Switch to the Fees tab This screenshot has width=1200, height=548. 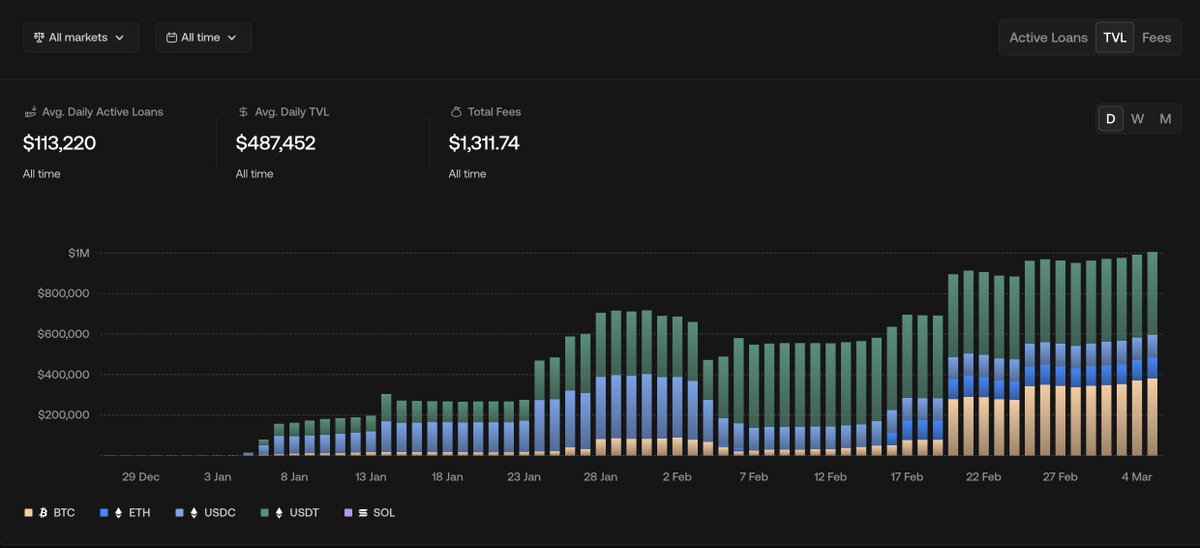tap(1156, 37)
